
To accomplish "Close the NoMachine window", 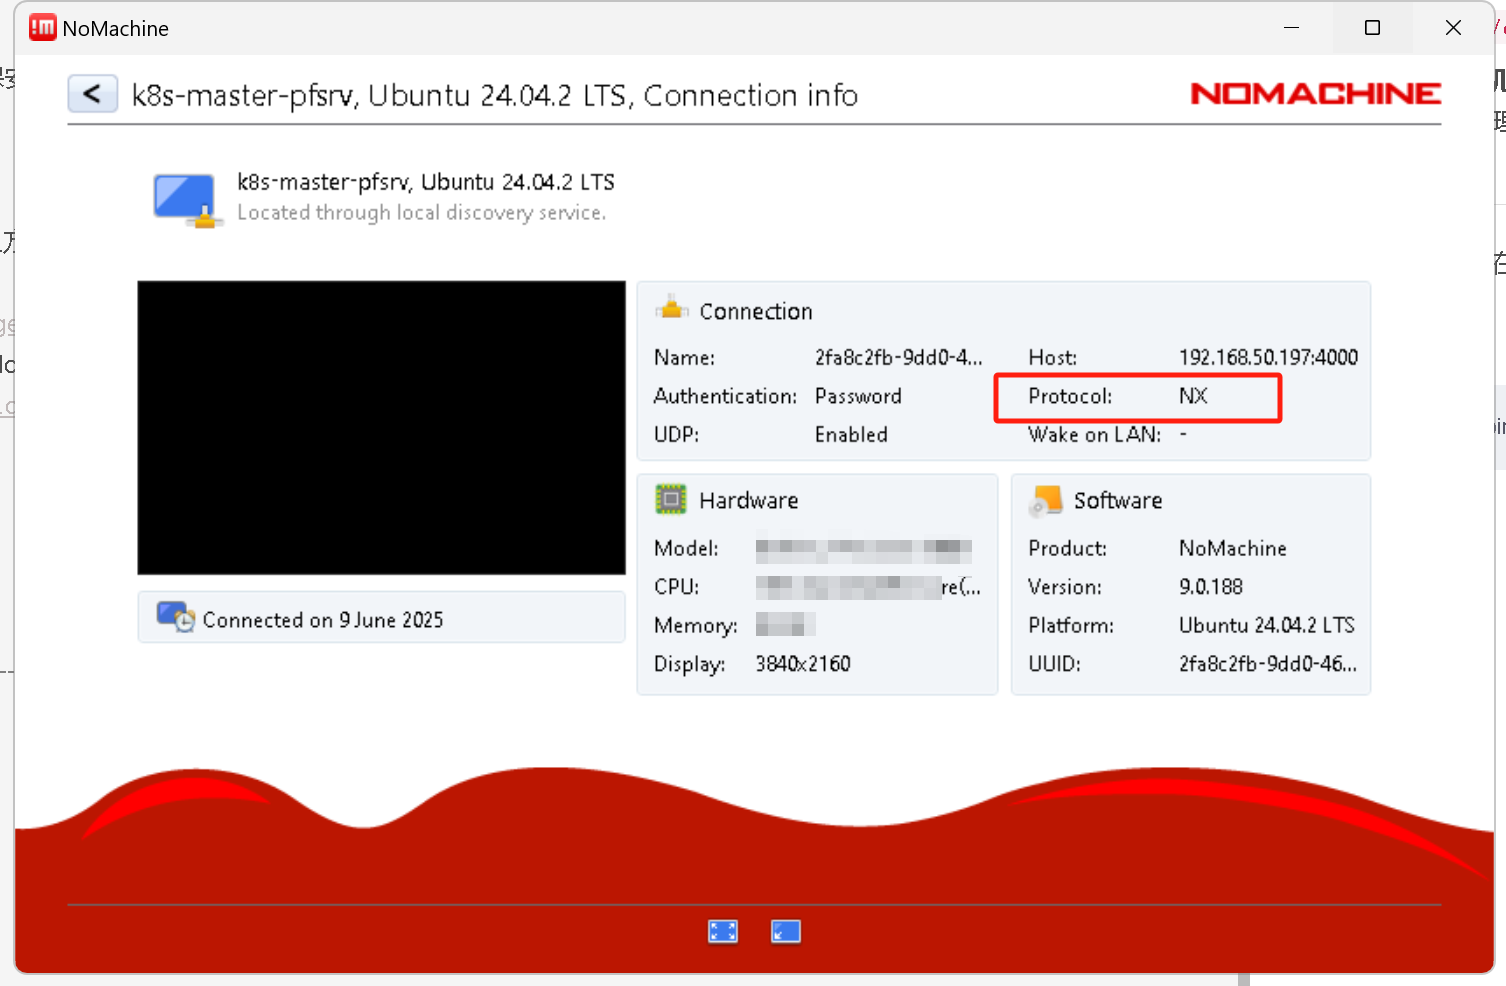I will click(x=1454, y=28).
